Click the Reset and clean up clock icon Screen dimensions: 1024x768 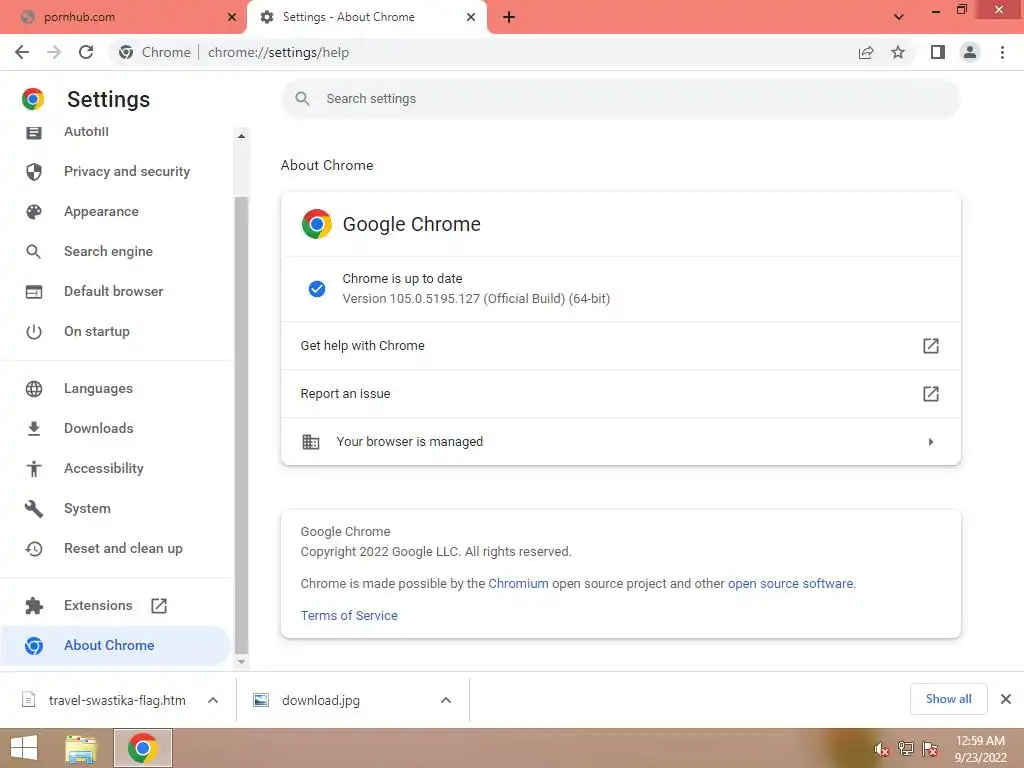(x=34, y=549)
